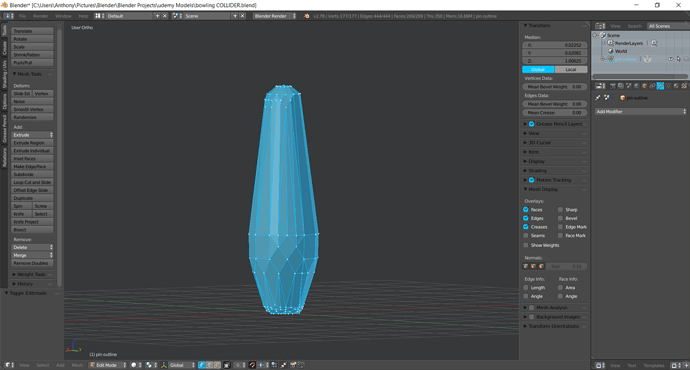Enable edge Length info checkbox
Viewport: 690px width, 370px height.
pos(526,288)
